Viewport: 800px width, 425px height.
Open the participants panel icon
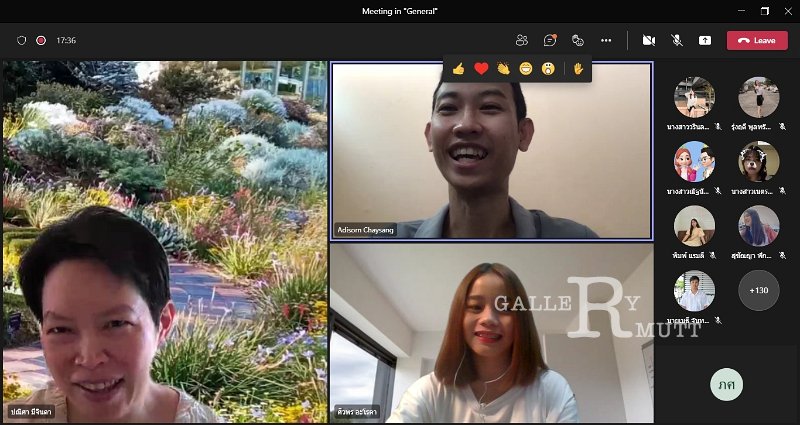[521, 40]
